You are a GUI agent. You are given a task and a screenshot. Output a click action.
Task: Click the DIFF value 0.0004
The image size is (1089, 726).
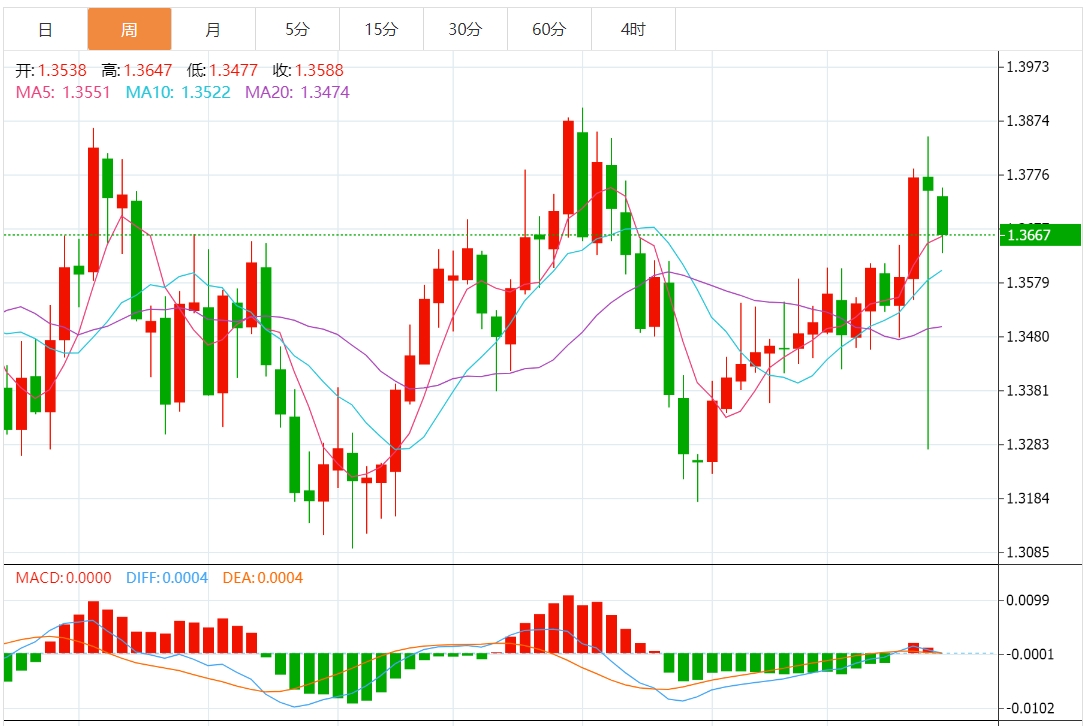coord(185,578)
